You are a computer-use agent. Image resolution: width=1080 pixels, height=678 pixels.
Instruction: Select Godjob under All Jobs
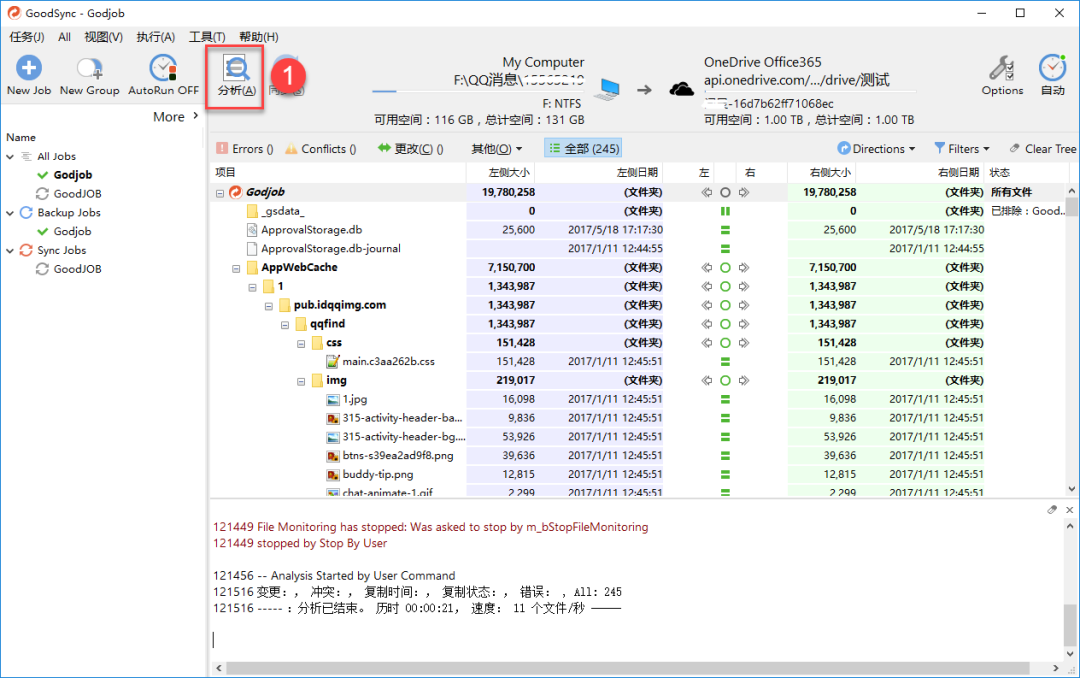click(x=72, y=175)
